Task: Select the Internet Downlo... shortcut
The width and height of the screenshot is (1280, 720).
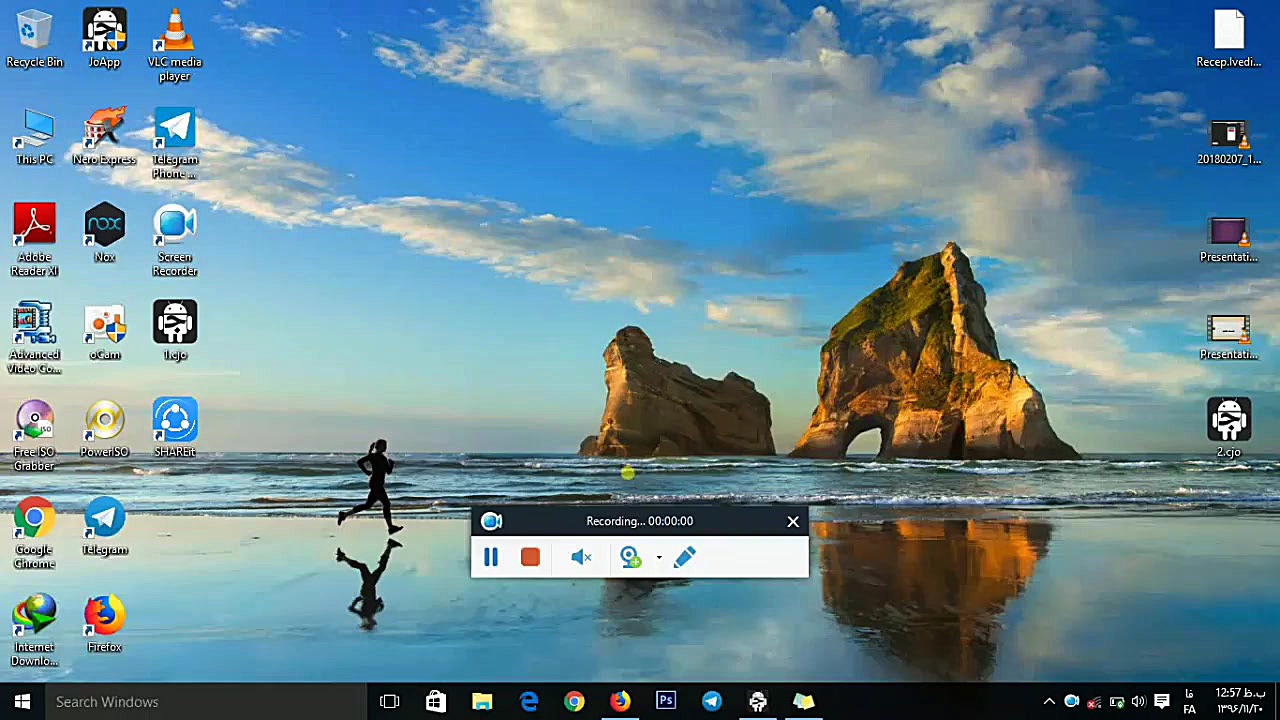Action: click(x=34, y=631)
